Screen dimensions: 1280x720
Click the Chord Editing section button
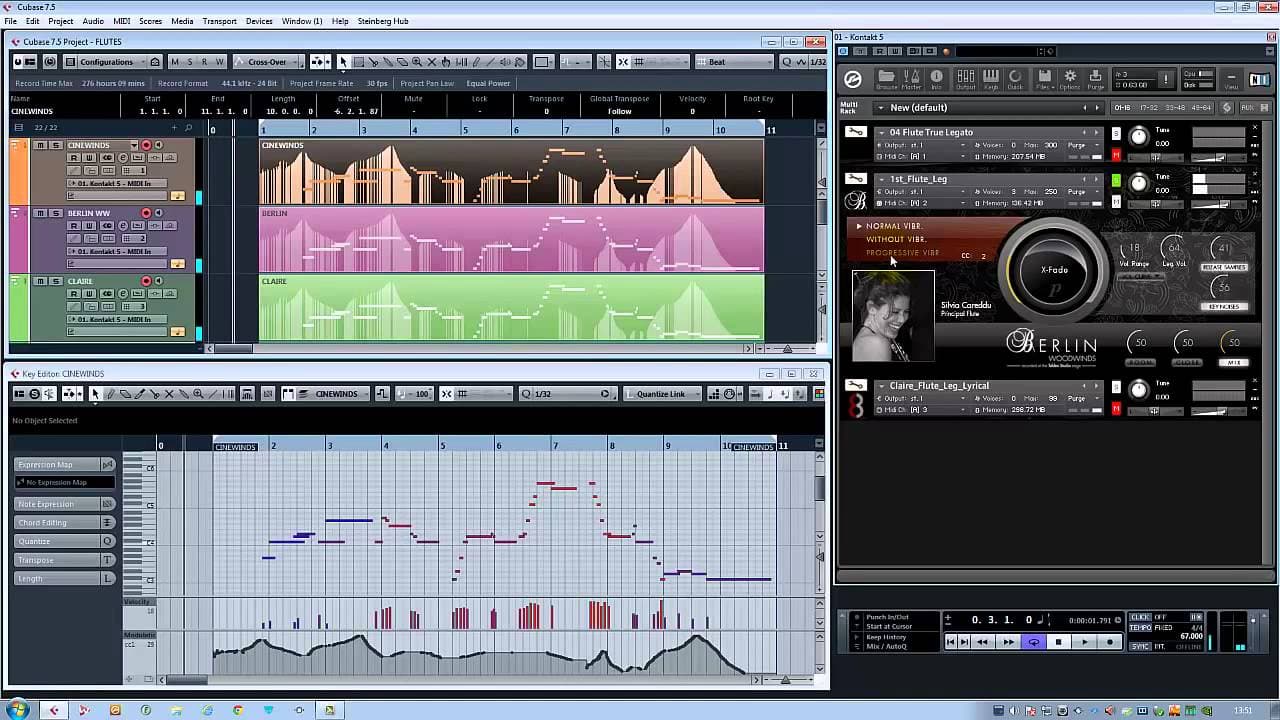57,522
